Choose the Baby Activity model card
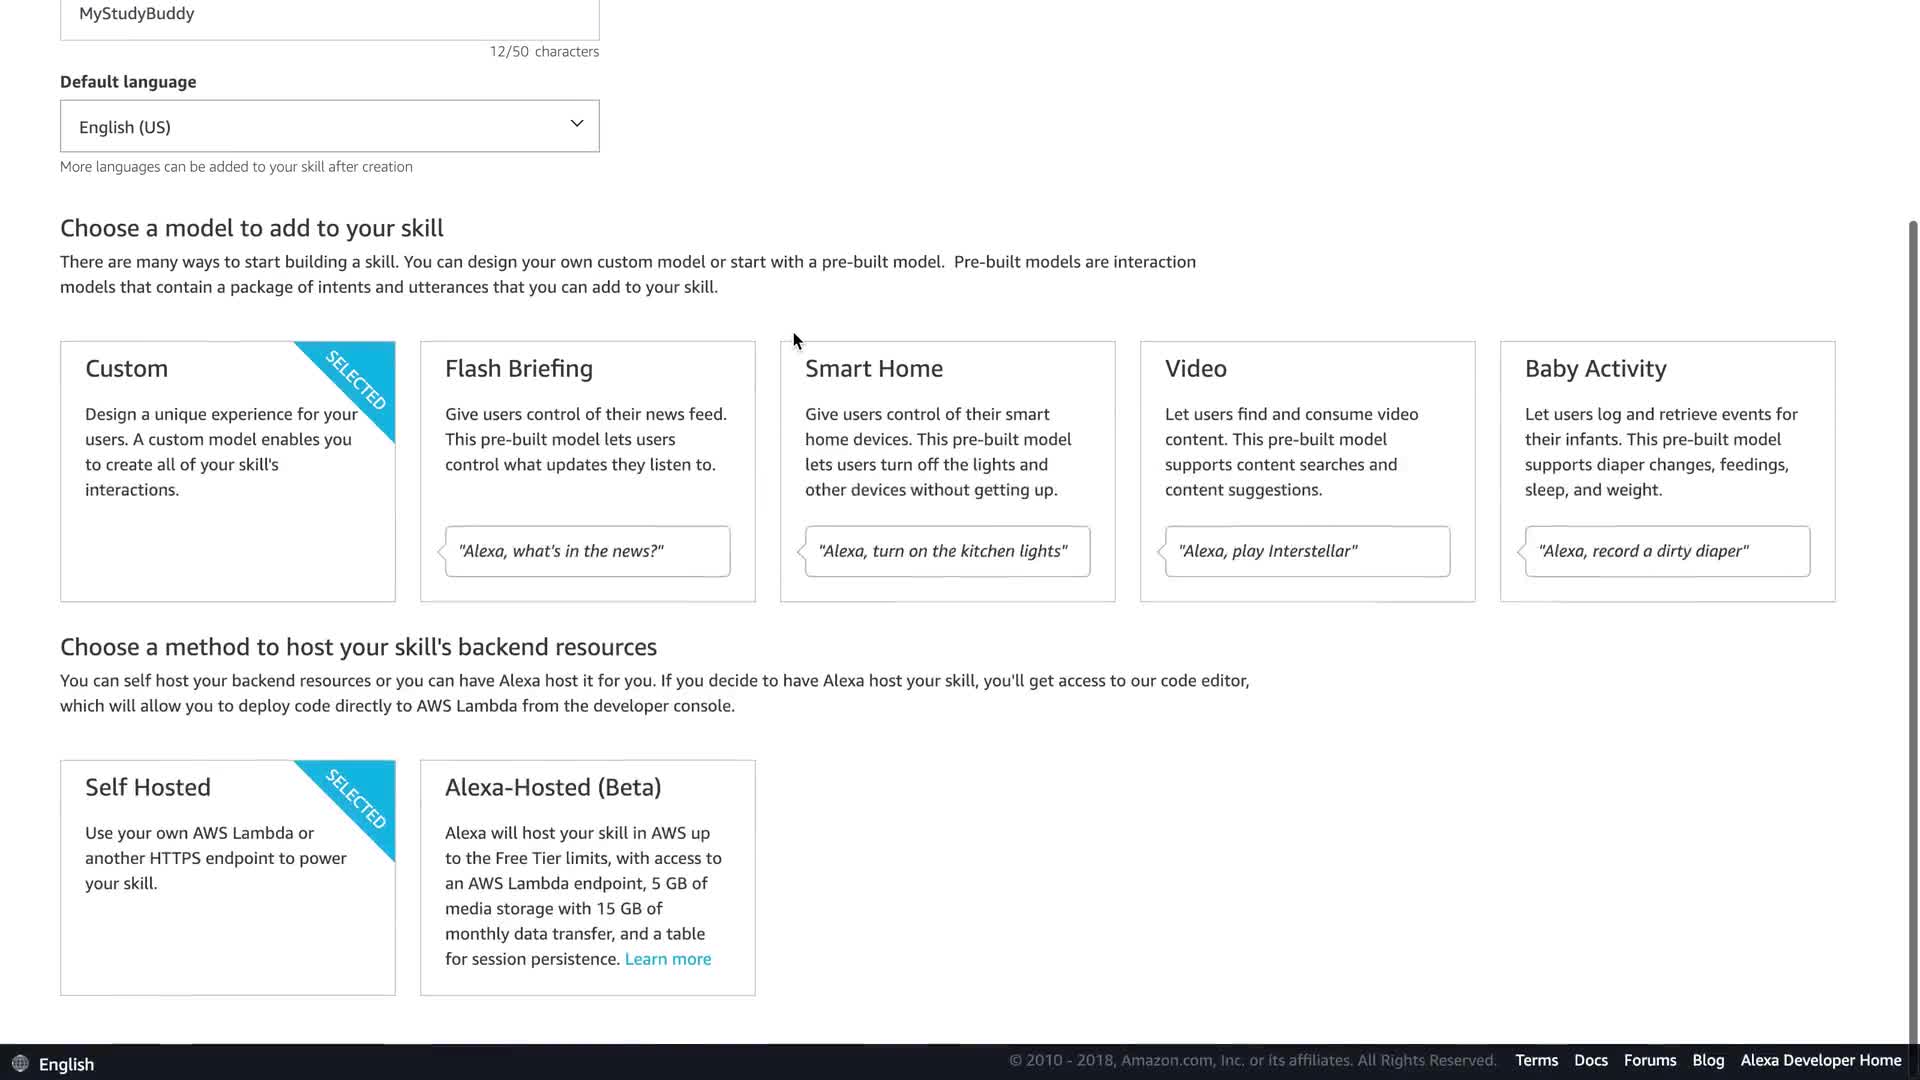The image size is (1920, 1080). click(x=1667, y=470)
